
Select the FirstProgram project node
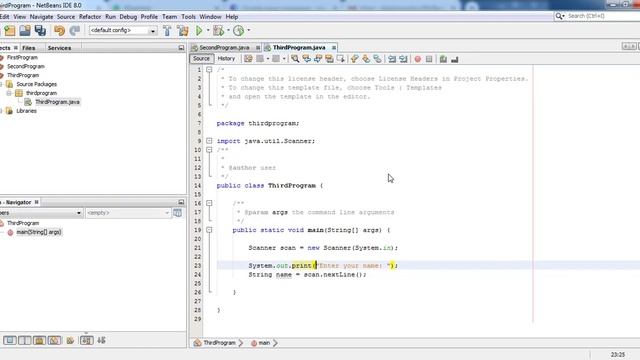click(22, 58)
